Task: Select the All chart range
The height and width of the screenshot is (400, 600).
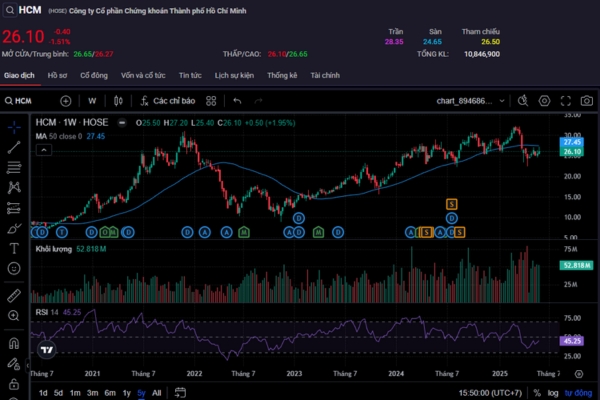Action: pos(157,393)
